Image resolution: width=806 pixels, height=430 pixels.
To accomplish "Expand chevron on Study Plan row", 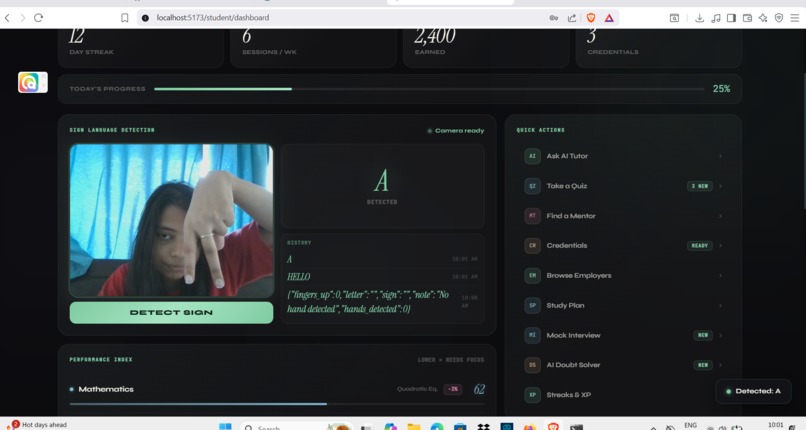I will coord(720,305).
